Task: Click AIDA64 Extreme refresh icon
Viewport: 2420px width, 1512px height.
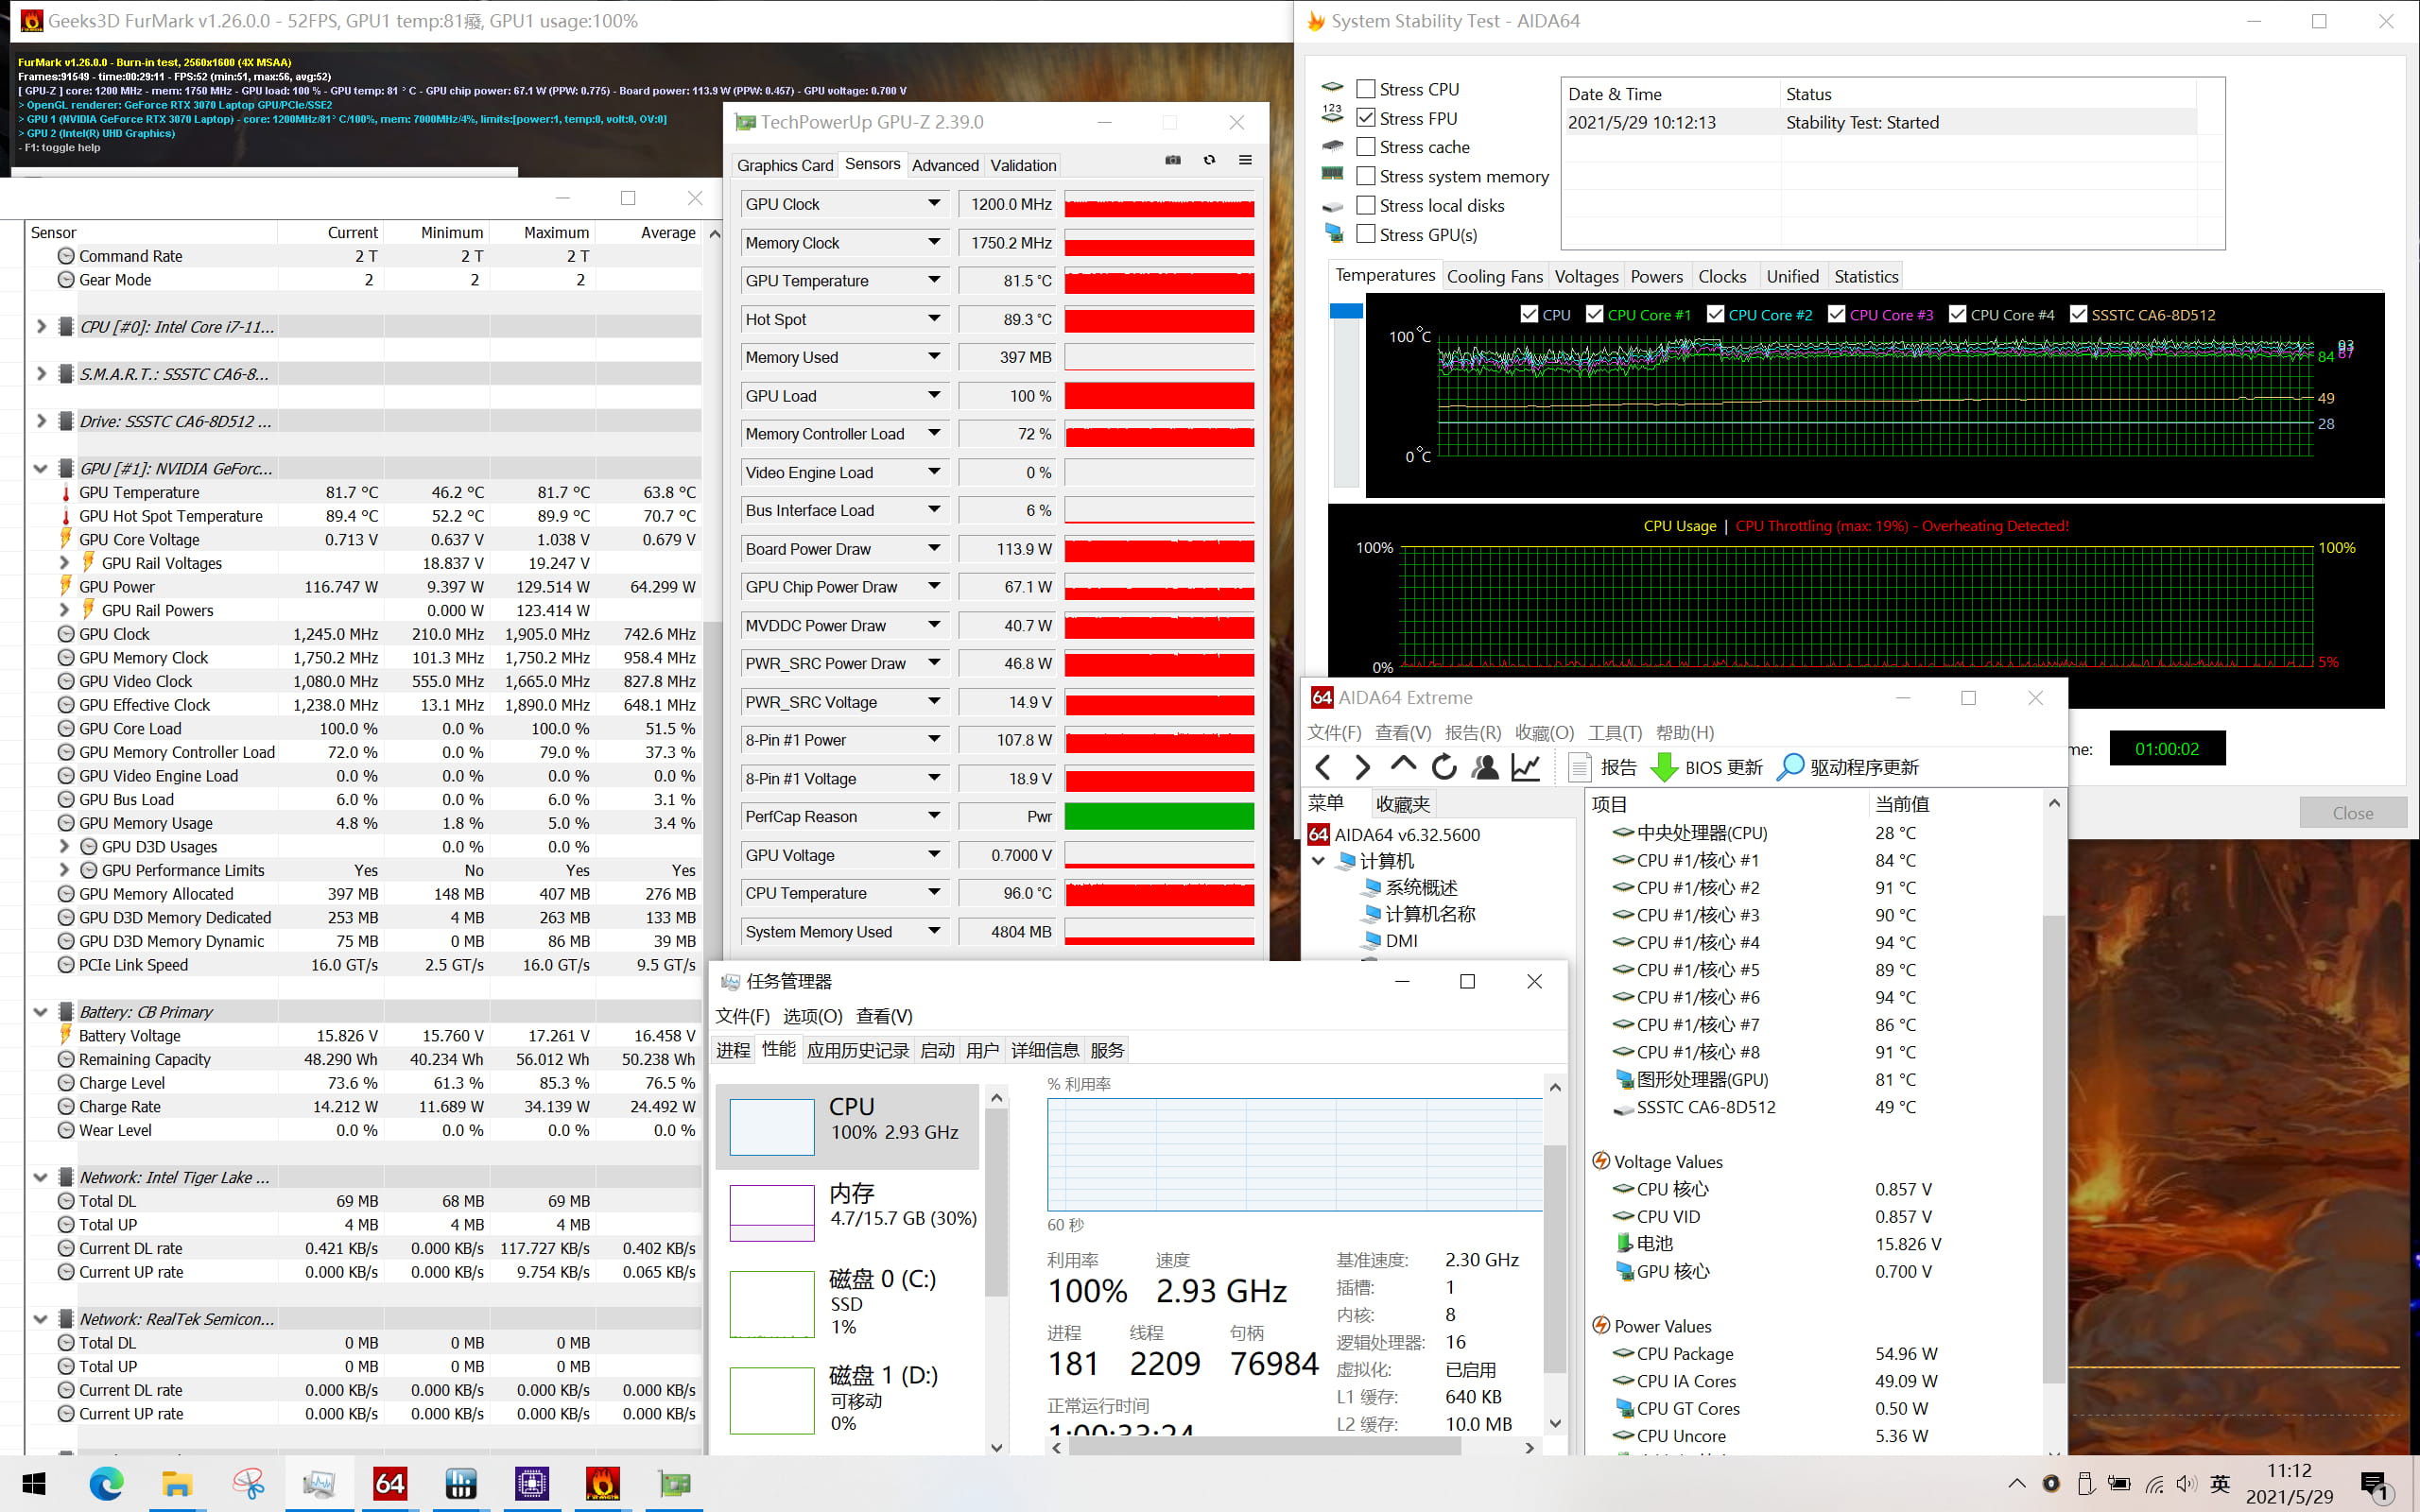Action: [1444, 767]
